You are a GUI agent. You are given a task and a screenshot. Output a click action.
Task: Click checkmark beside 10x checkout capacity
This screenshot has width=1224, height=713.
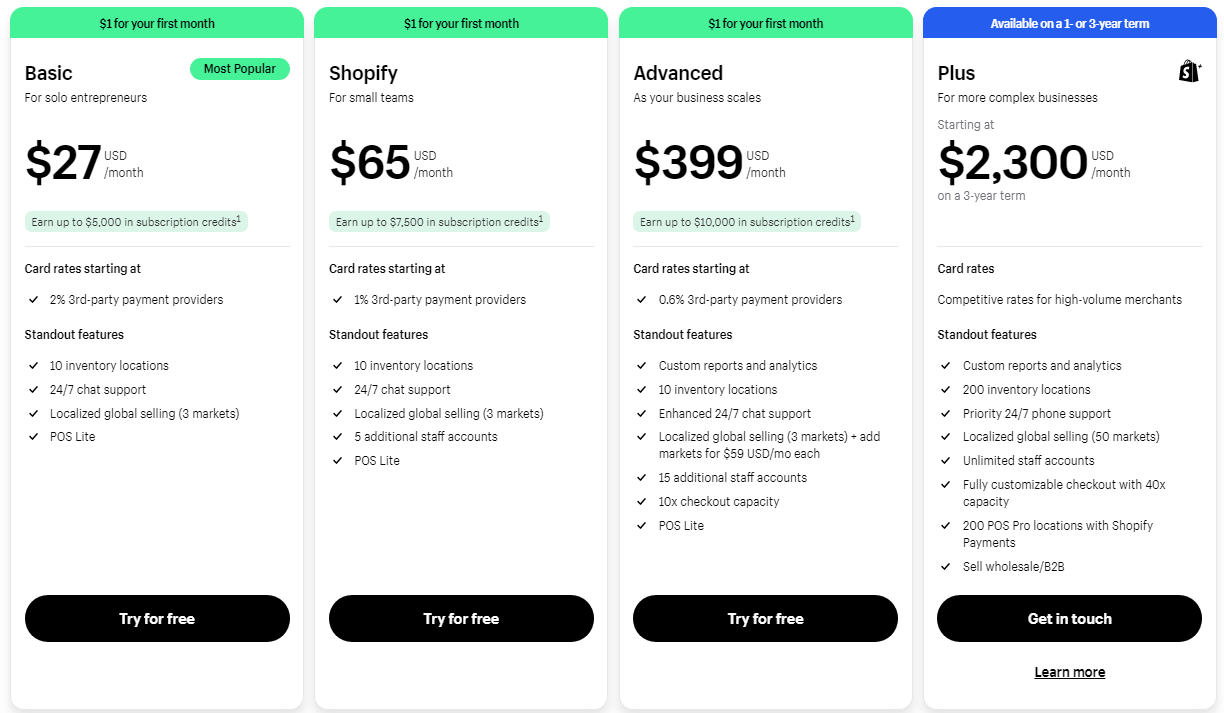[x=641, y=502]
